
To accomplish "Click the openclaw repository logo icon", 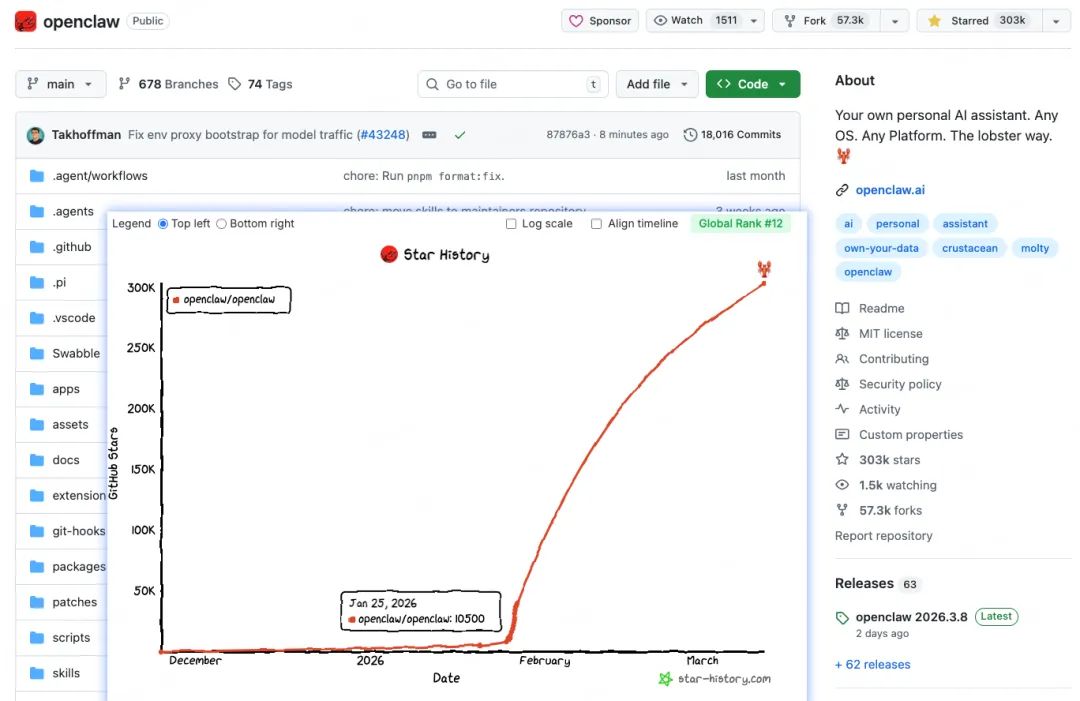I will point(26,21).
